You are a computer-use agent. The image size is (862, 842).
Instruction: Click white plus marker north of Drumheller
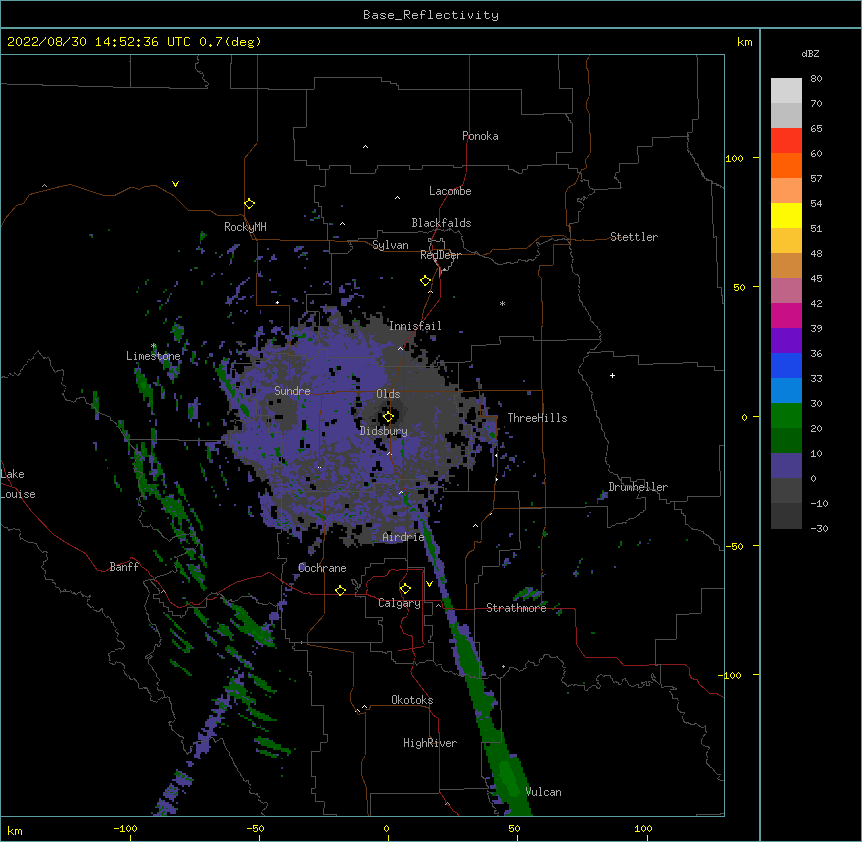tap(612, 375)
